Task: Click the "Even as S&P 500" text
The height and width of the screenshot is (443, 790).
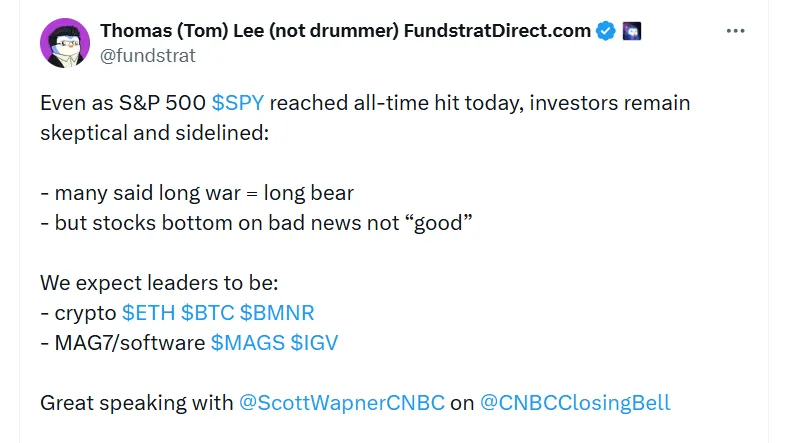Action: 123,103
